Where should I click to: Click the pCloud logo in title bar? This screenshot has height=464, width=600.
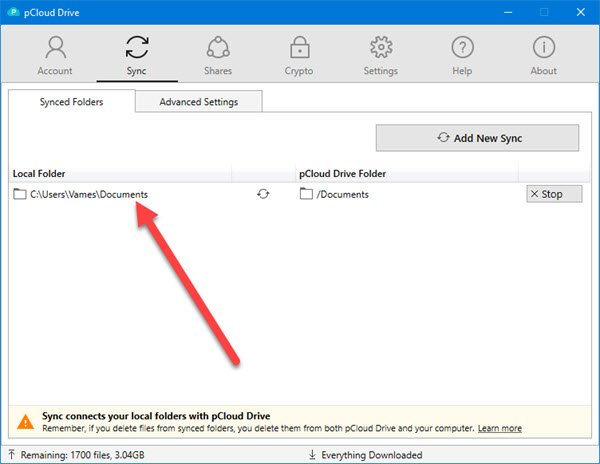(13, 12)
